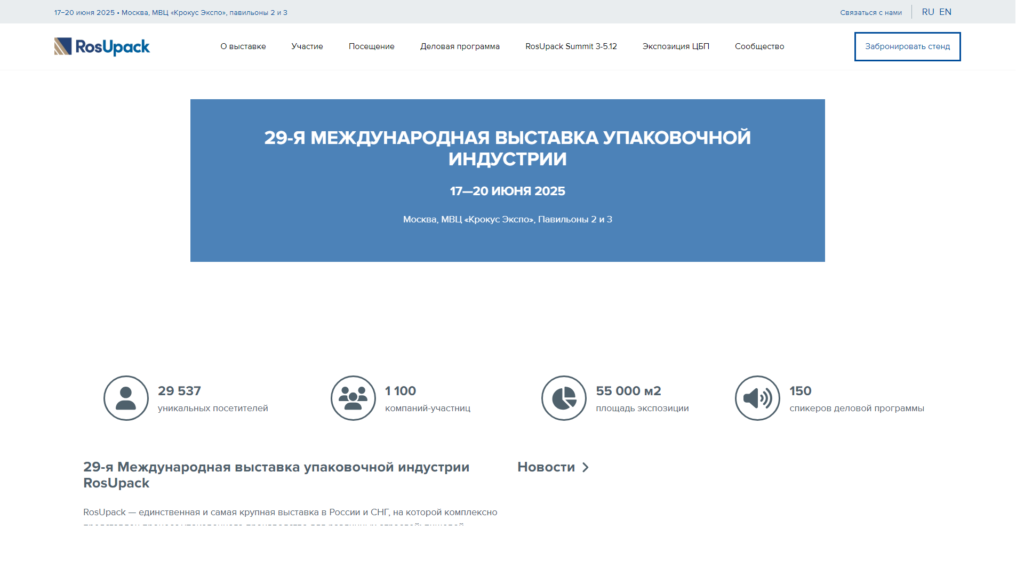The height and width of the screenshot is (576, 1024).
Task: Click the компаний-участниц label
Action: [427, 408]
